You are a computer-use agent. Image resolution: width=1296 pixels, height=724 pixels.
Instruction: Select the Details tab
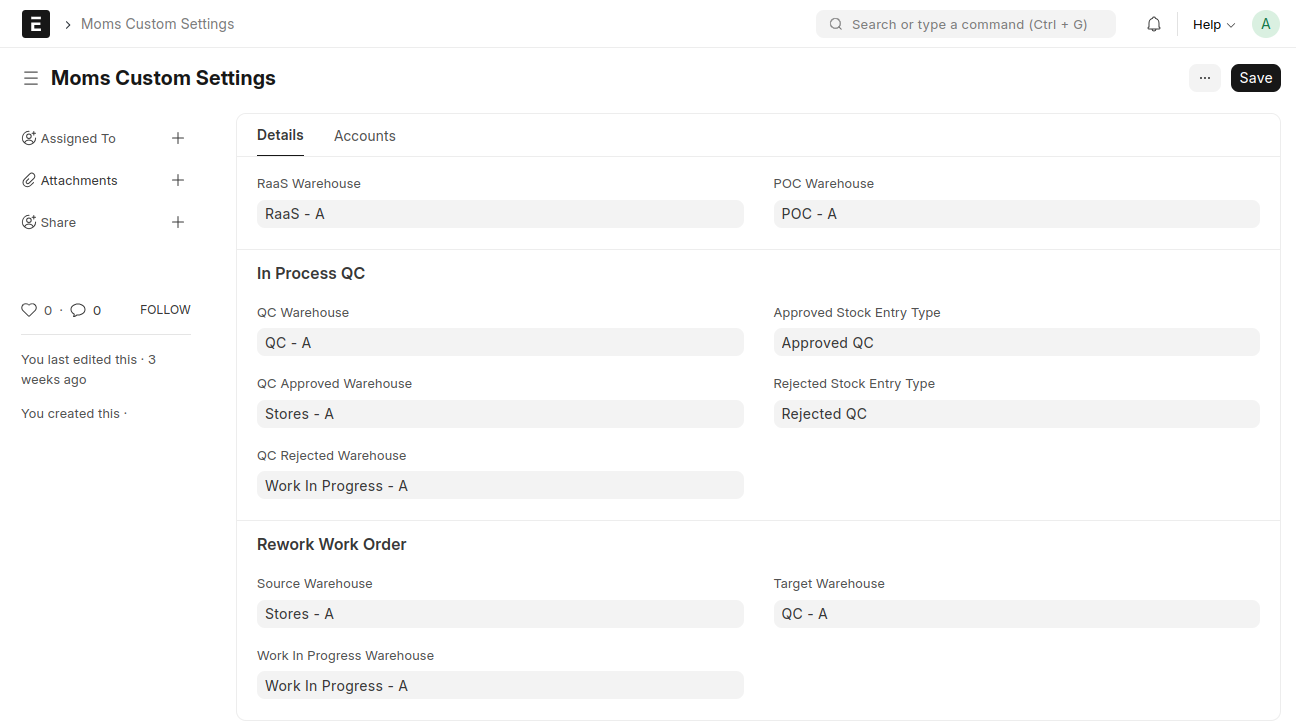click(280, 135)
